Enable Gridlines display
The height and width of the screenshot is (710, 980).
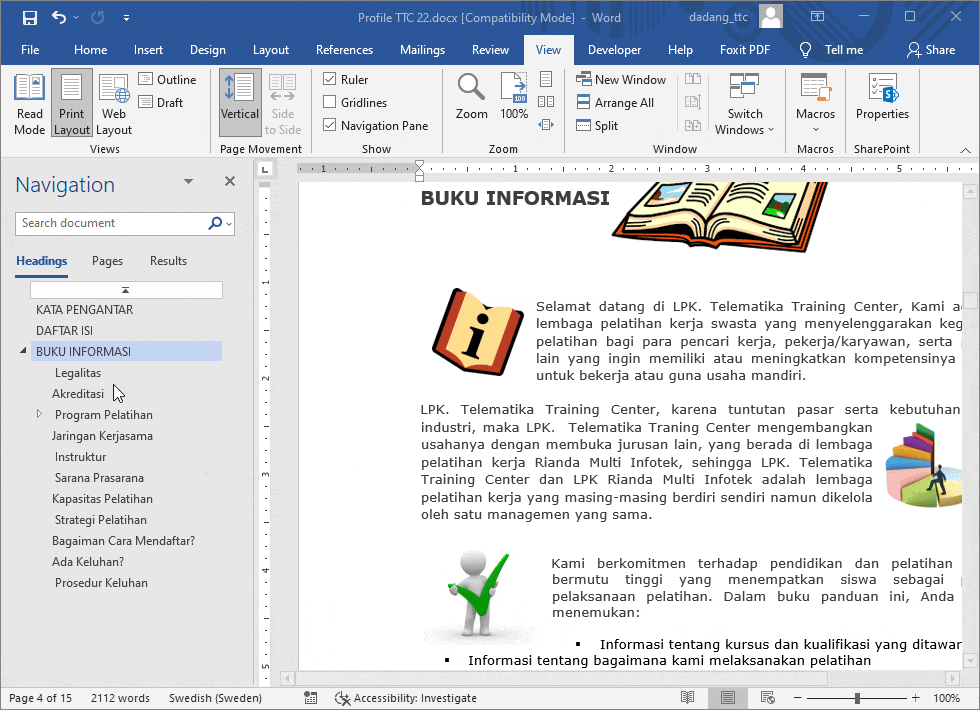(x=329, y=102)
